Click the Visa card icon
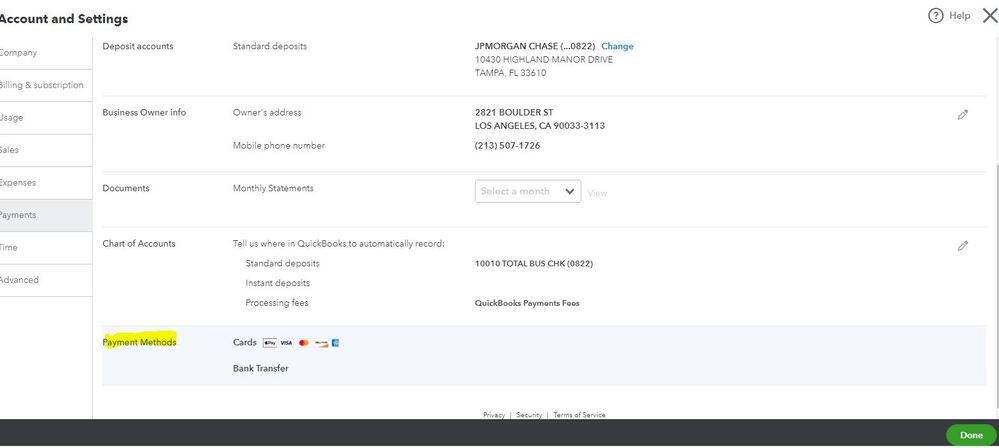 (286, 343)
